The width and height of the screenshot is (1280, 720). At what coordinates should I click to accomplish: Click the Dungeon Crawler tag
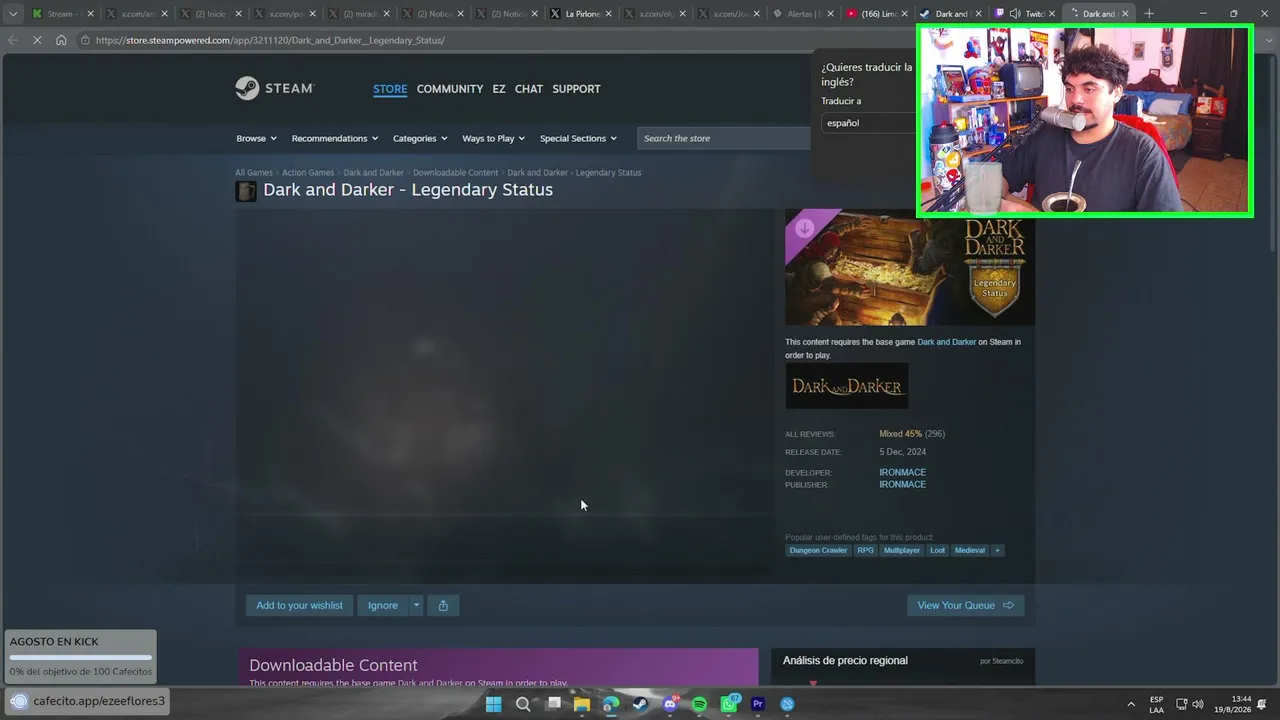point(818,550)
